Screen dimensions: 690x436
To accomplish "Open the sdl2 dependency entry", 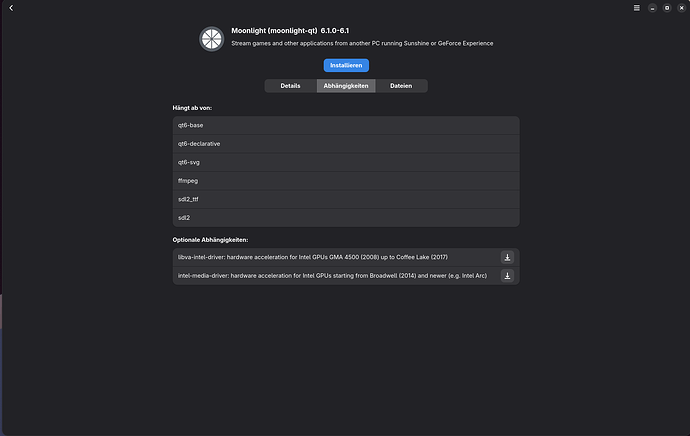I will coord(346,218).
